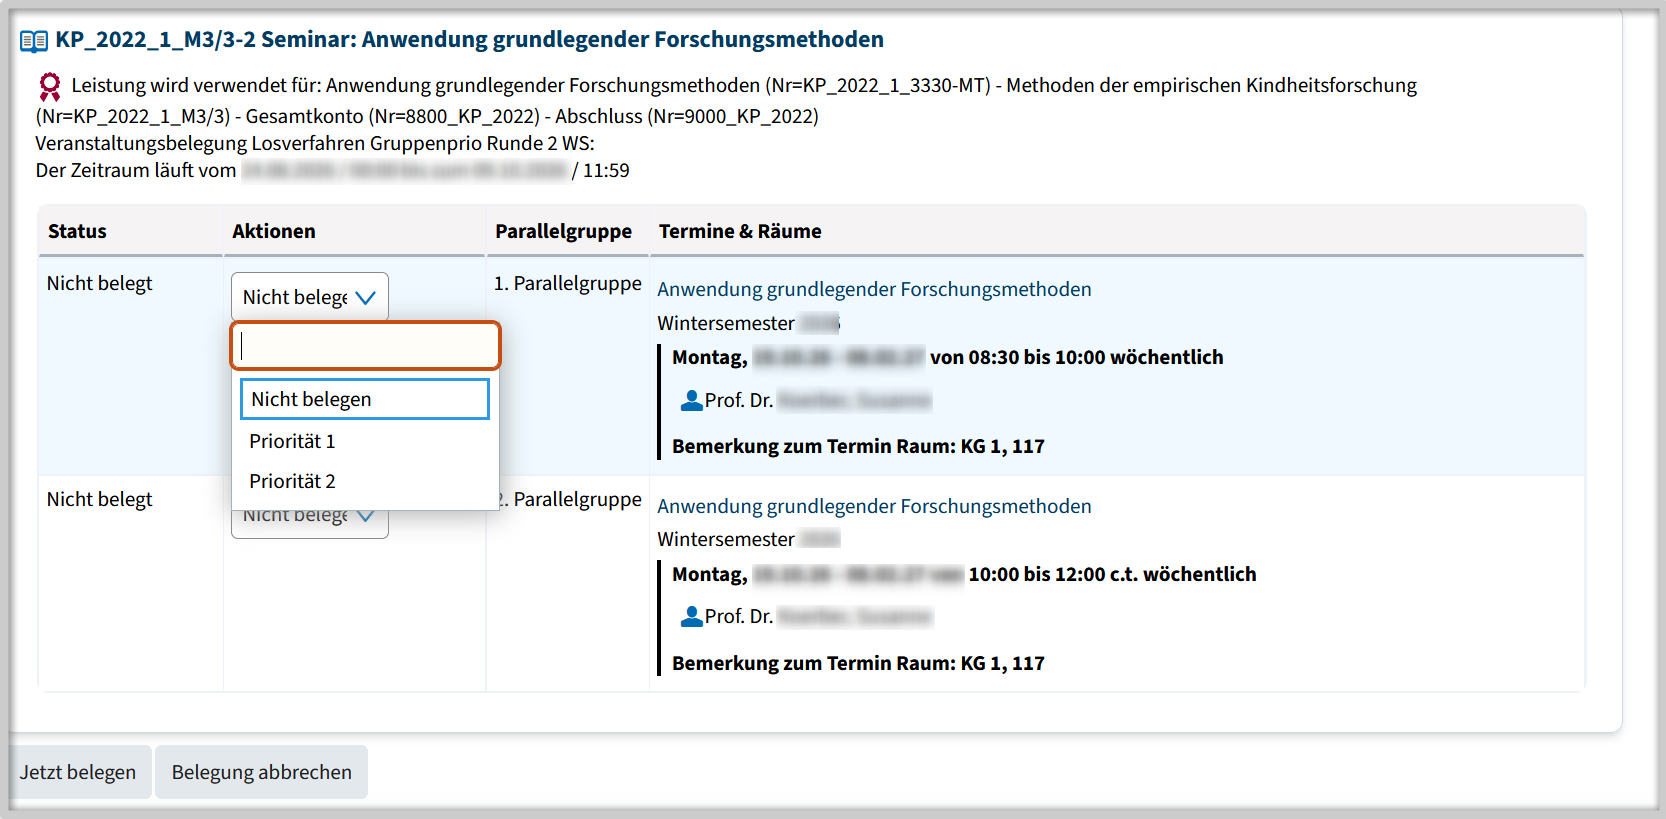The width and height of the screenshot is (1666, 819).
Task: Click 'Der Zeitraum läuft vom' text
Action: [x=136, y=170]
